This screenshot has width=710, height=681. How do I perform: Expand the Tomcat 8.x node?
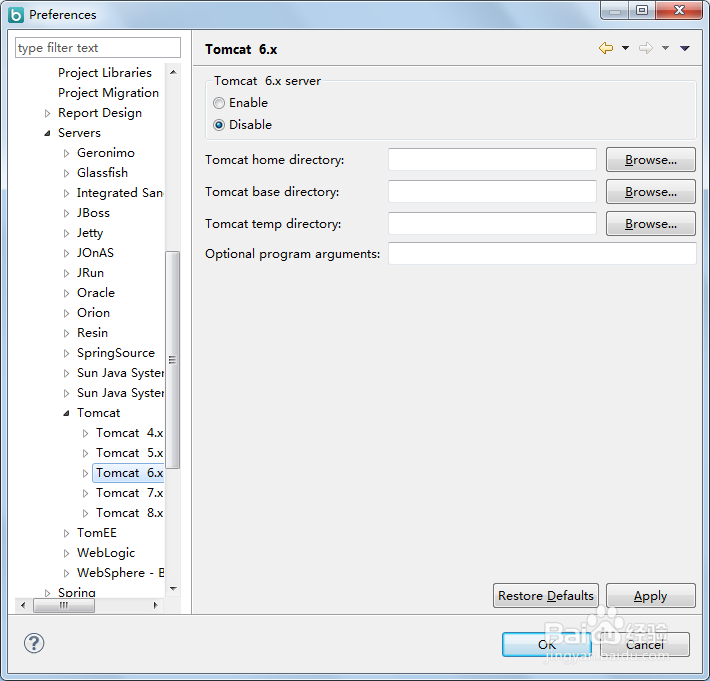pos(86,513)
